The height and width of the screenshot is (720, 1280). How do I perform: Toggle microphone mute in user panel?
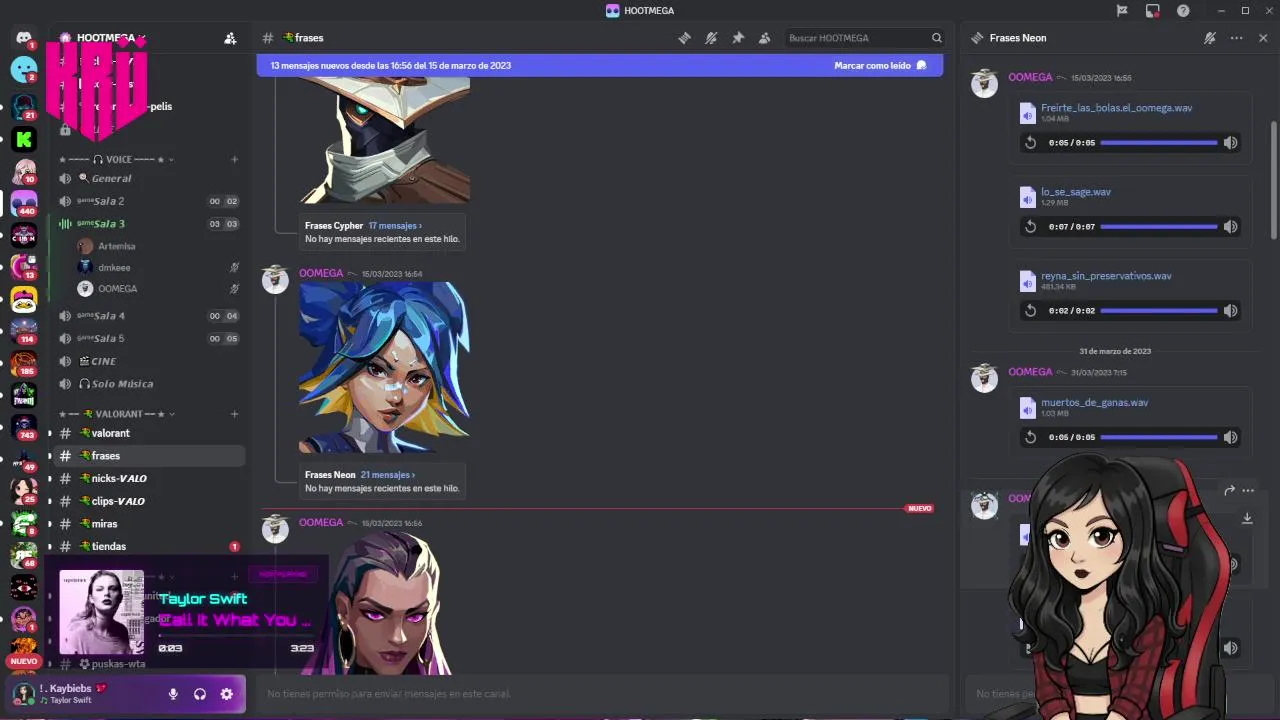coord(173,694)
